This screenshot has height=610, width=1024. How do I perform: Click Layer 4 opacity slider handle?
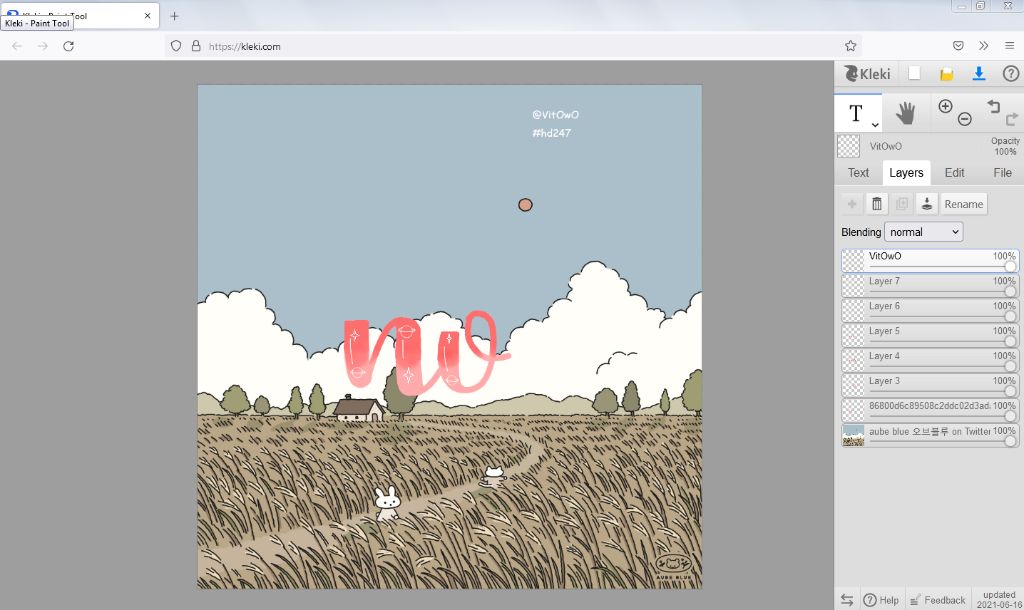1010,366
